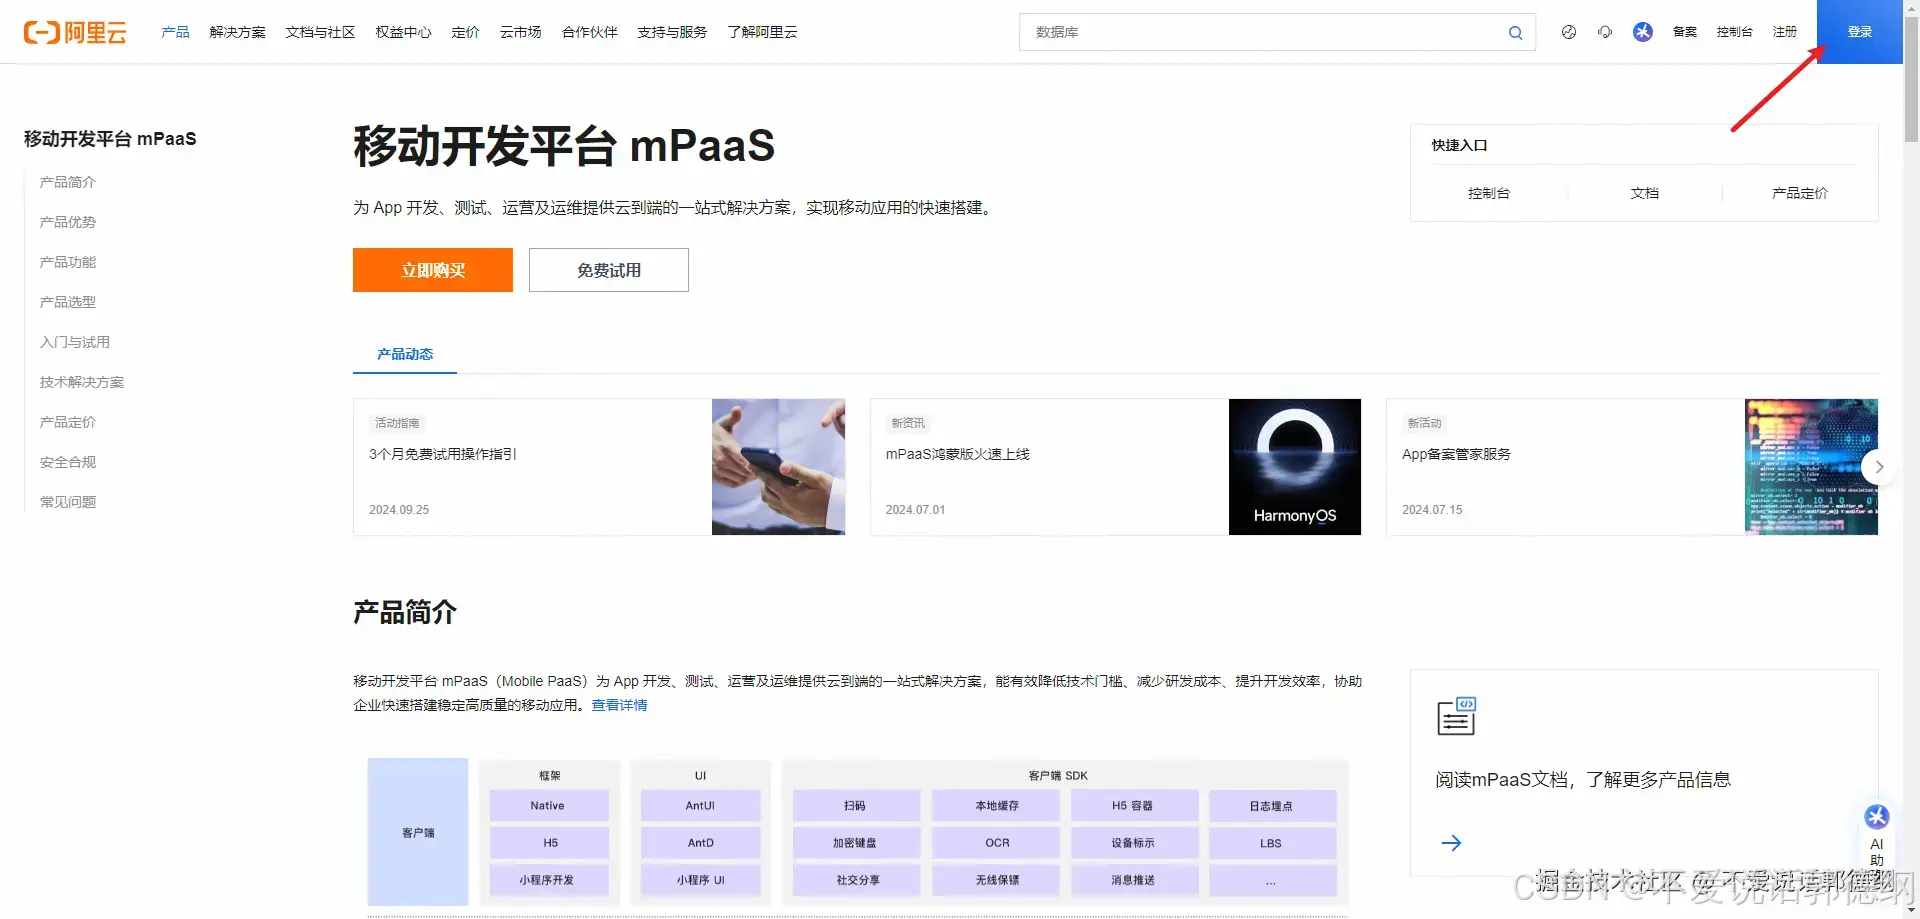Open the floating AI assistant widget
Viewport: 1920px width, 919px height.
point(1877,835)
